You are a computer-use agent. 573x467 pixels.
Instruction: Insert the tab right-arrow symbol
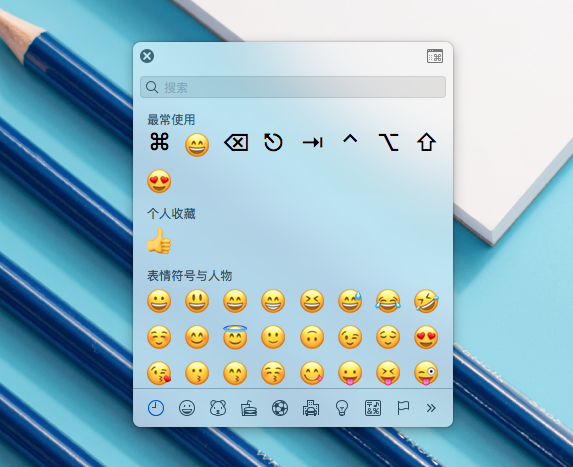(x=312, y=143)
